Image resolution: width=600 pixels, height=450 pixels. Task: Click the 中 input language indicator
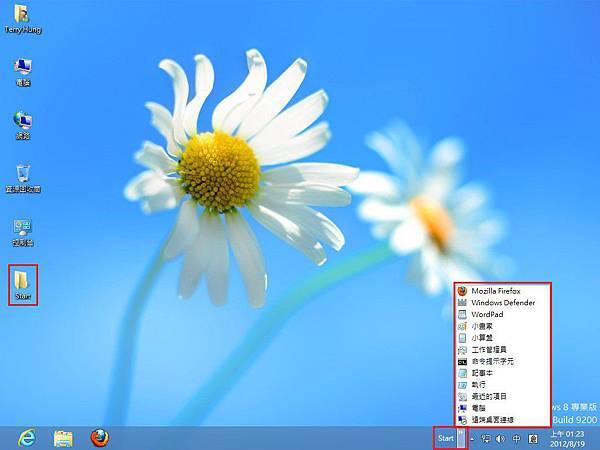(x=516, y=439)
